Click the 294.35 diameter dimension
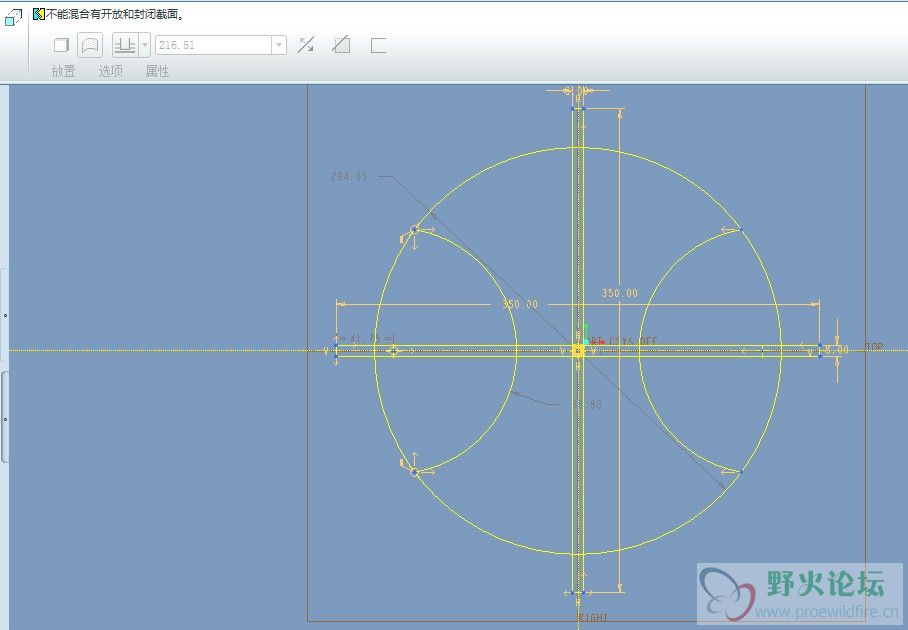Screen dimensions: 908x630 (349, 176)
